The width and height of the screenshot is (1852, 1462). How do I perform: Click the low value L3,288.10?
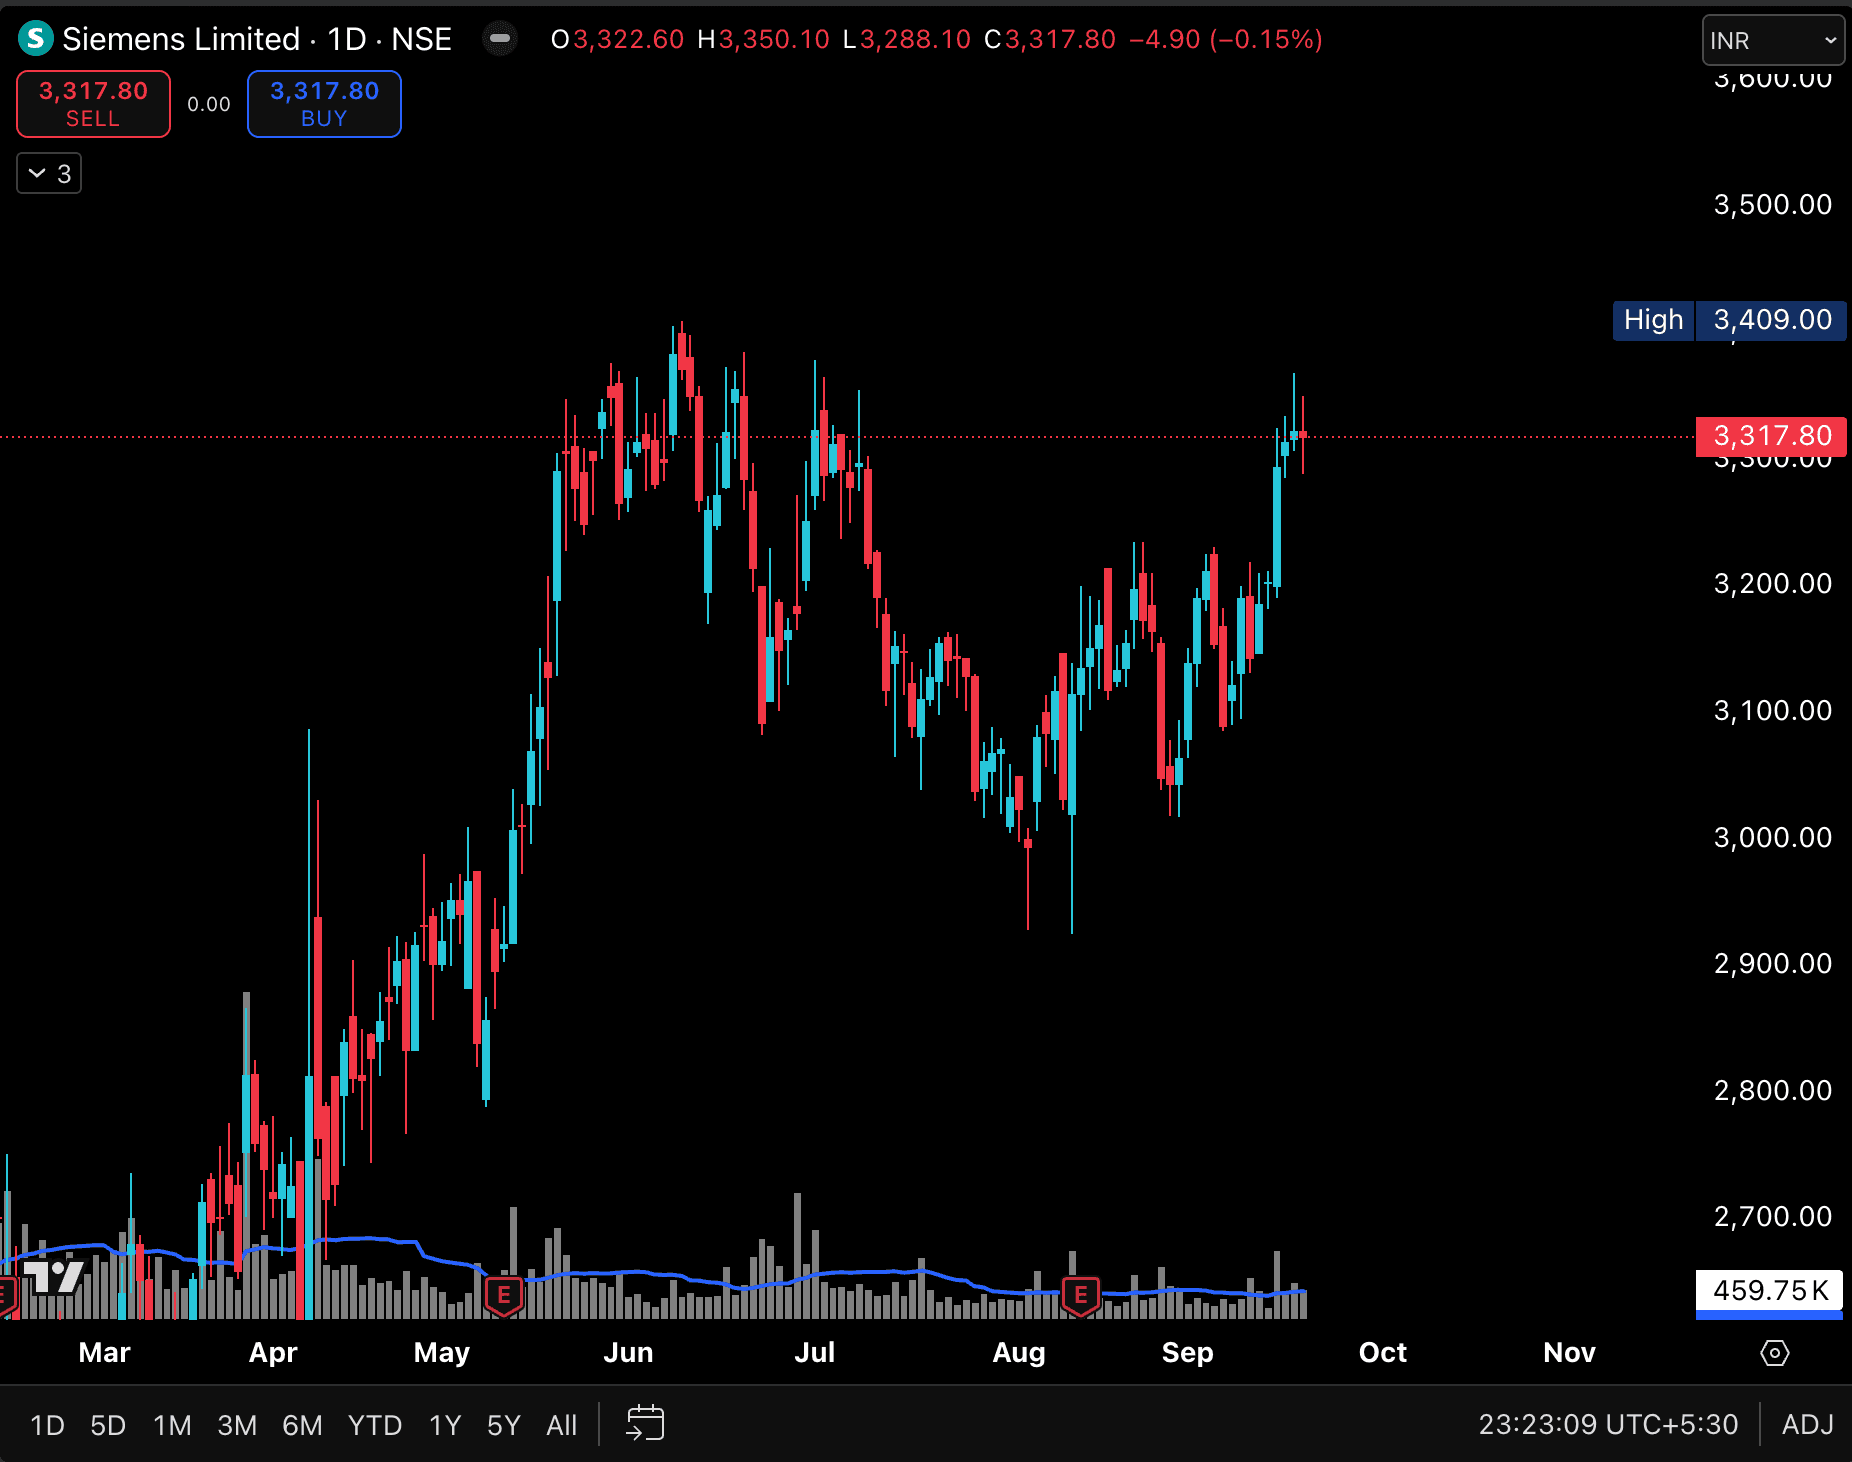click(x=906, y=39)
